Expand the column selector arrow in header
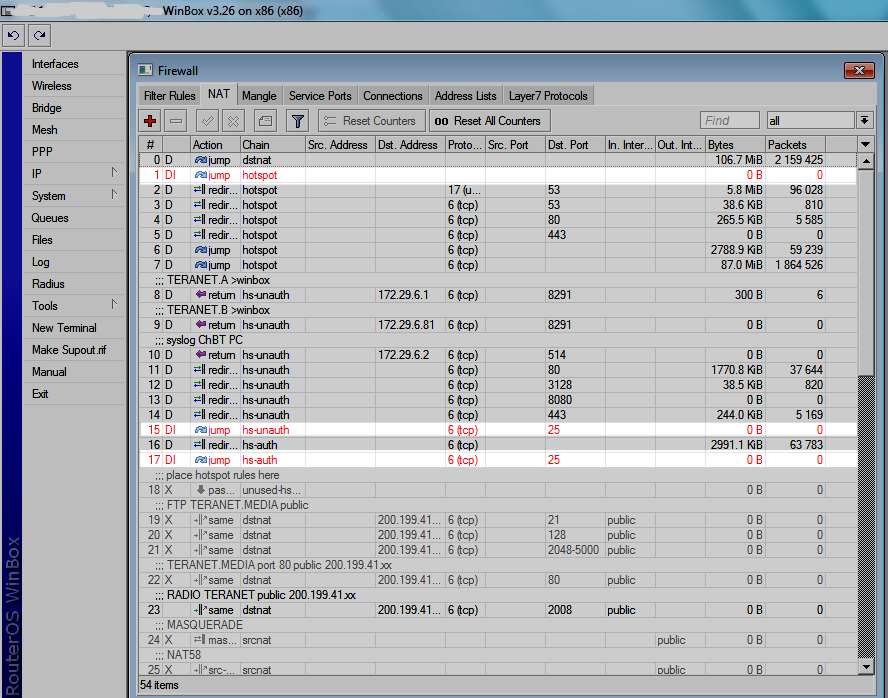888x698 pixels. [x=865, y=145]
